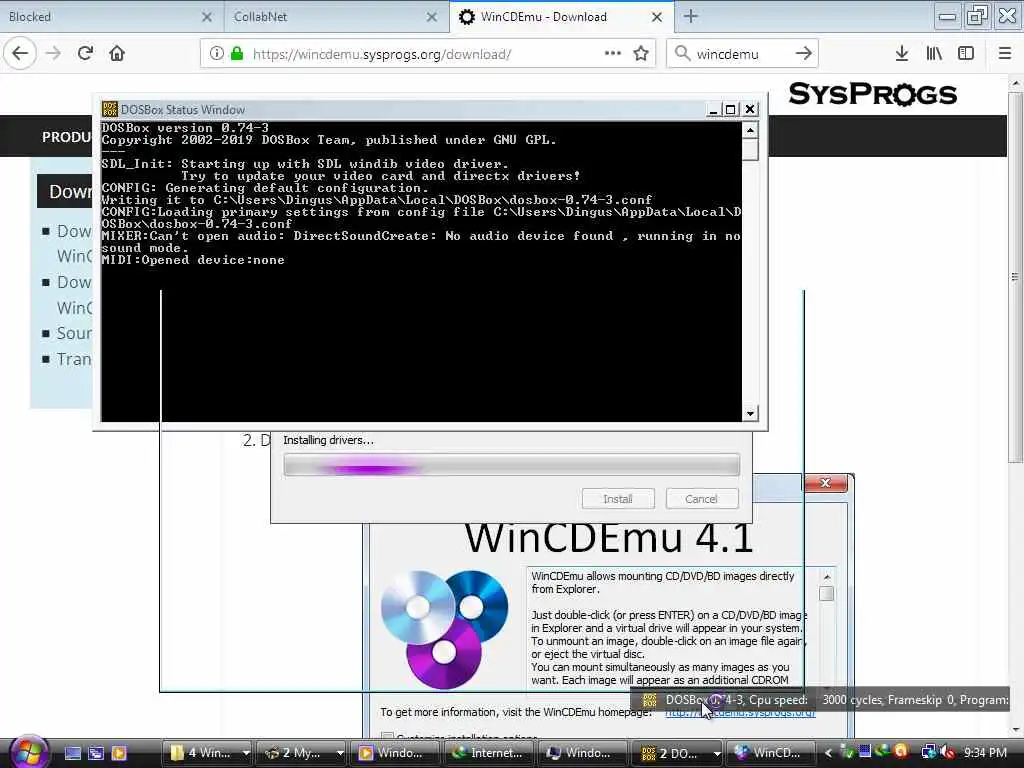Close the WinCDEmu installer with red X
Viewport: 1024px width, 768px height.
pyautogui.click(x=825, y=483)
